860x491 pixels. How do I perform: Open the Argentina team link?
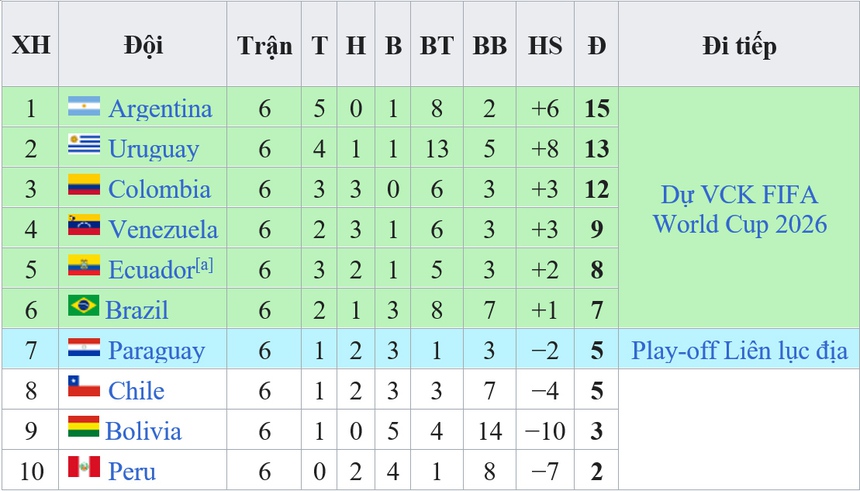click(x=160, y=108)
